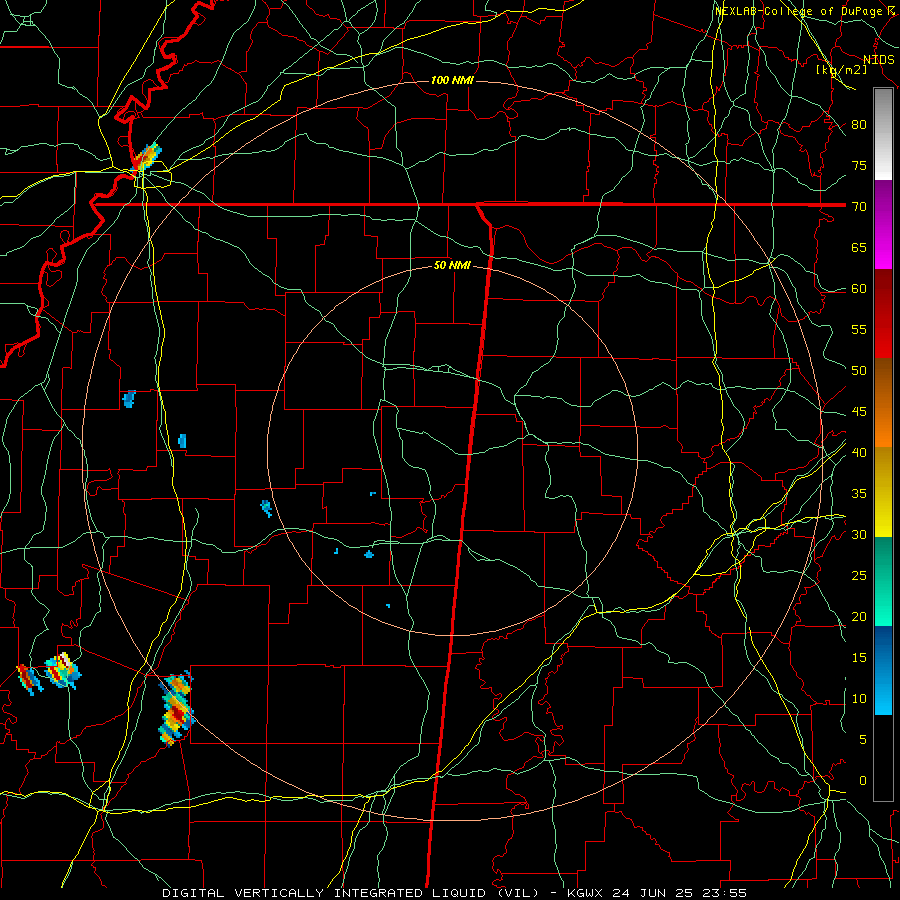The height and width of the screenshot is (900, 900).
Task: Click the 10 value on the VIL scale
Action: (x=859, y=699)
